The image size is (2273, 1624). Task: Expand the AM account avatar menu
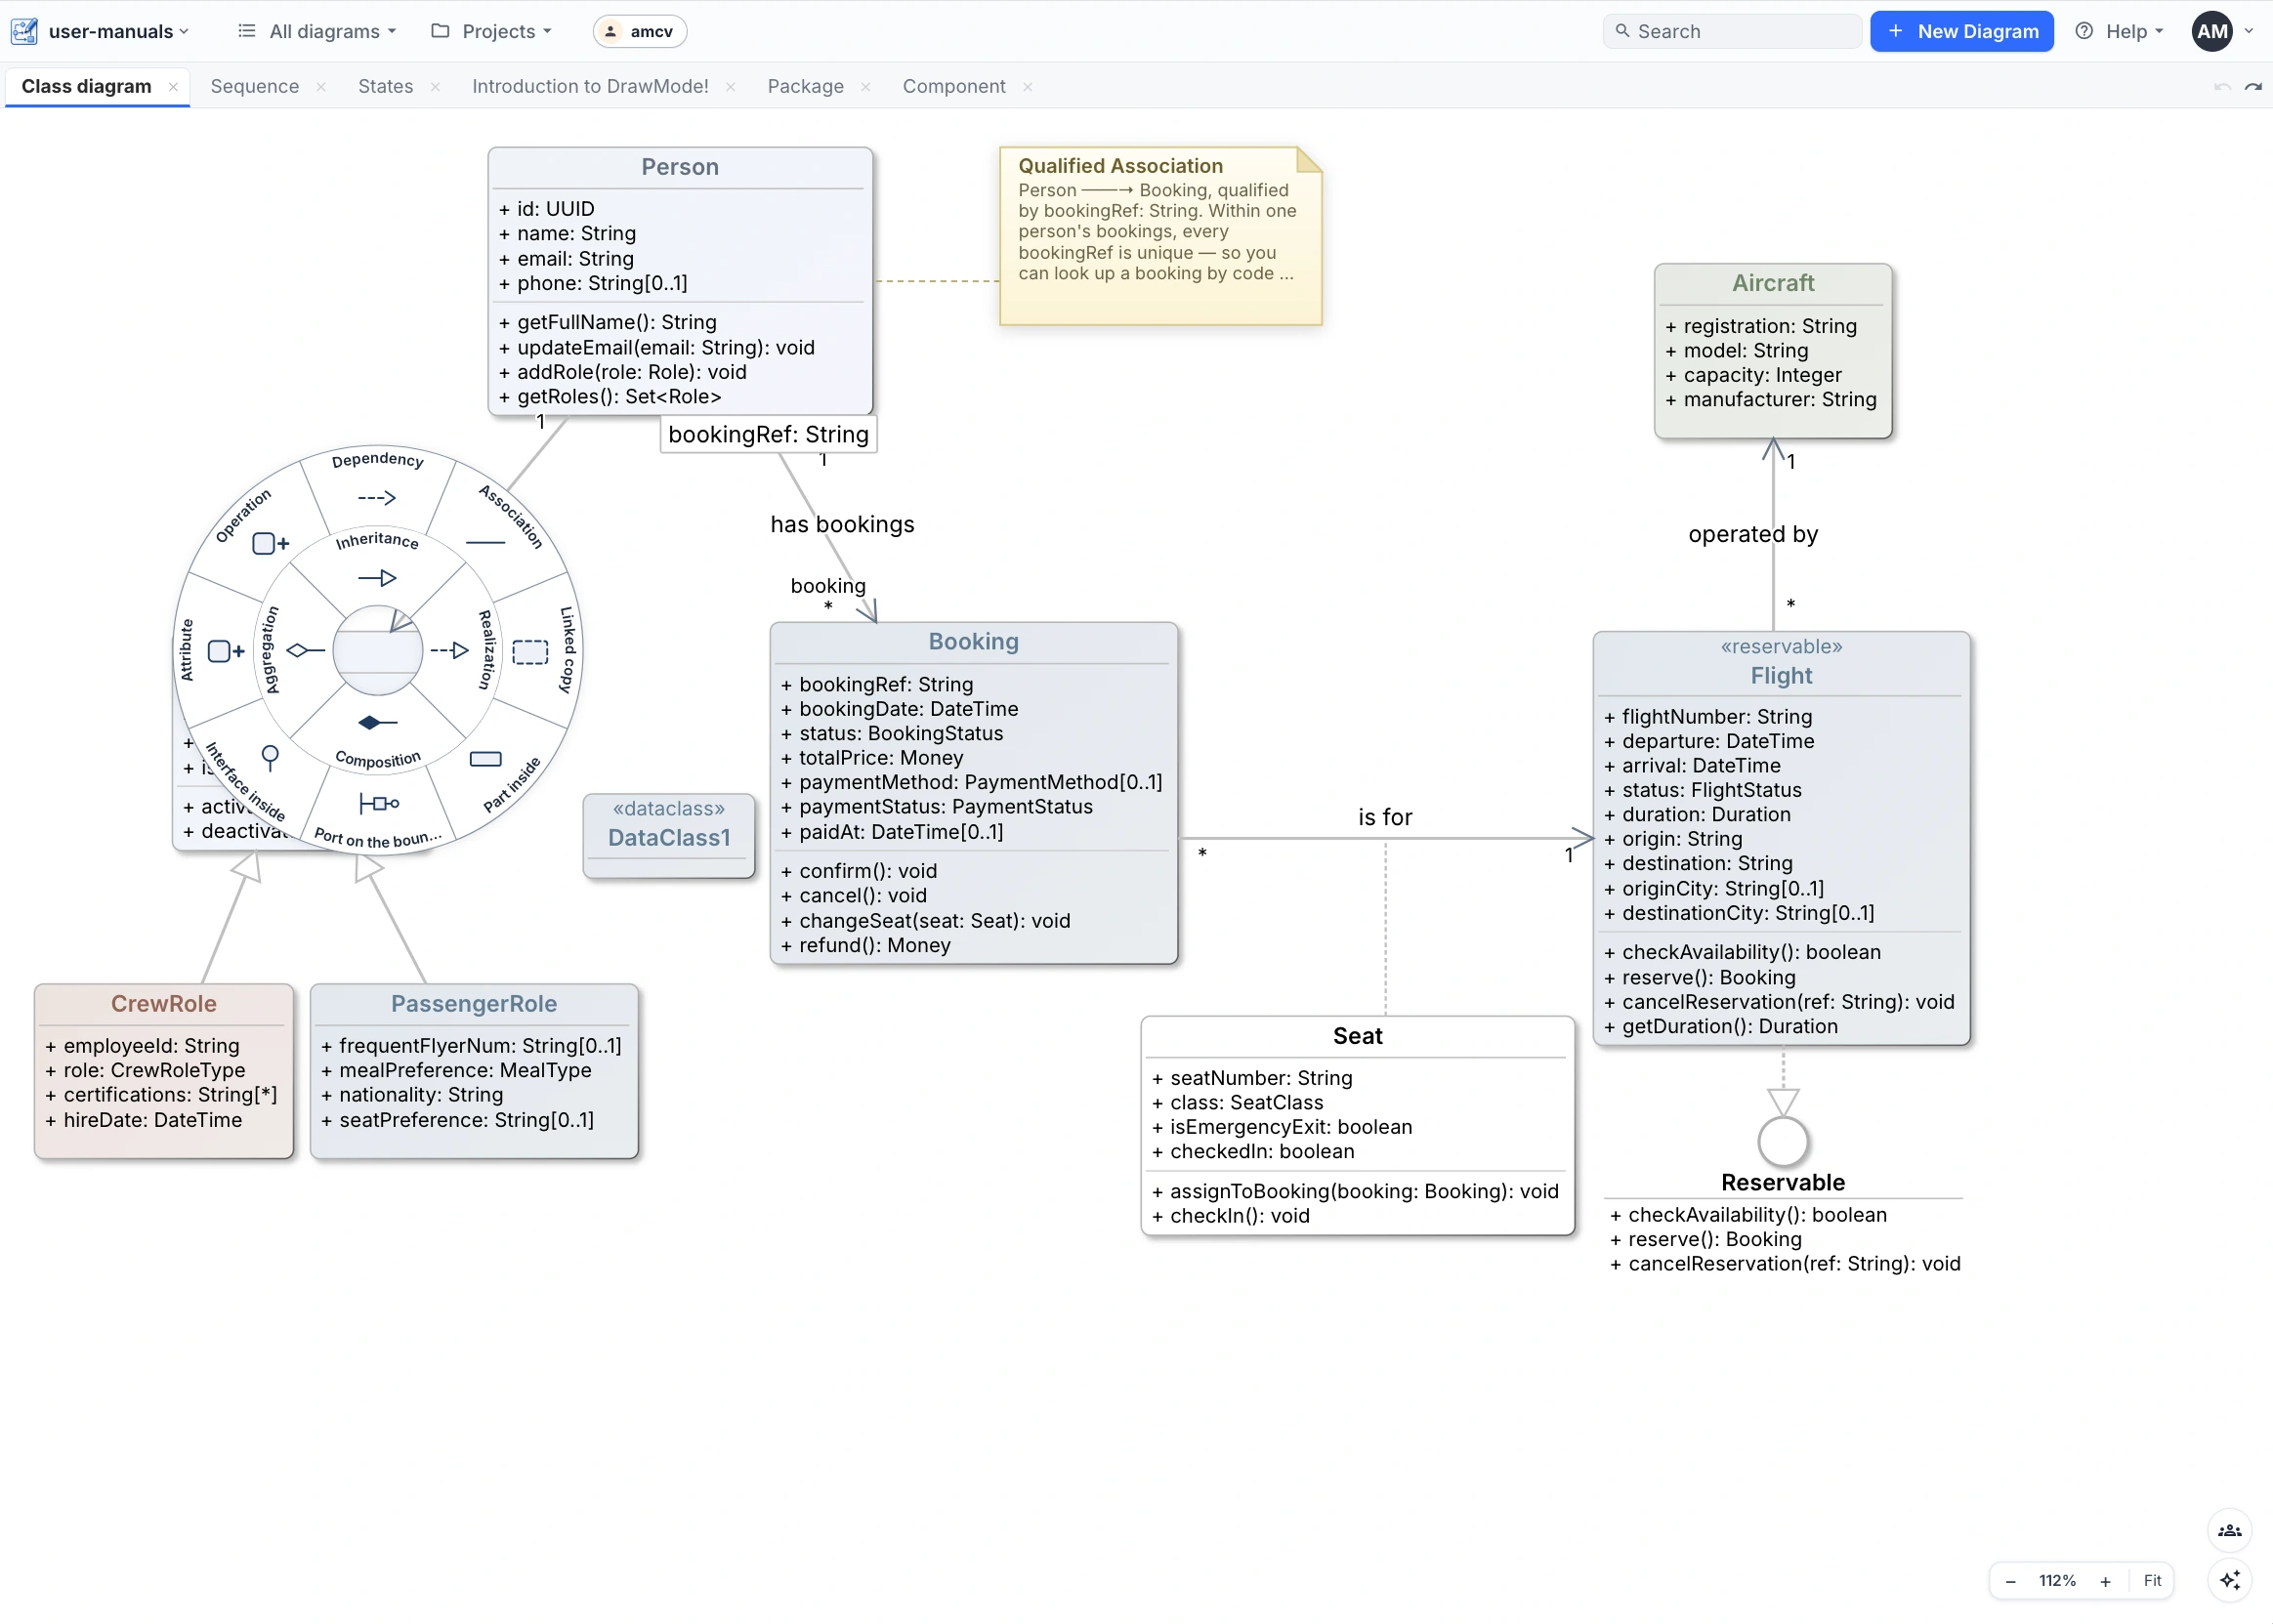click(2222, 31)
